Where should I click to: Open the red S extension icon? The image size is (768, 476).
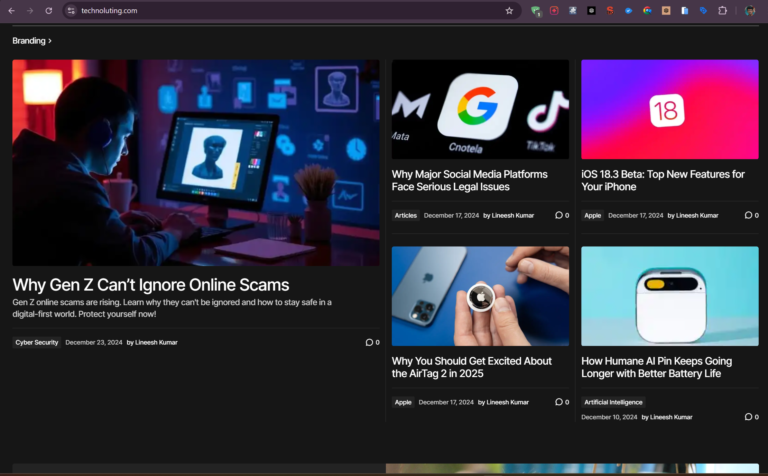(x=610, y=10)
